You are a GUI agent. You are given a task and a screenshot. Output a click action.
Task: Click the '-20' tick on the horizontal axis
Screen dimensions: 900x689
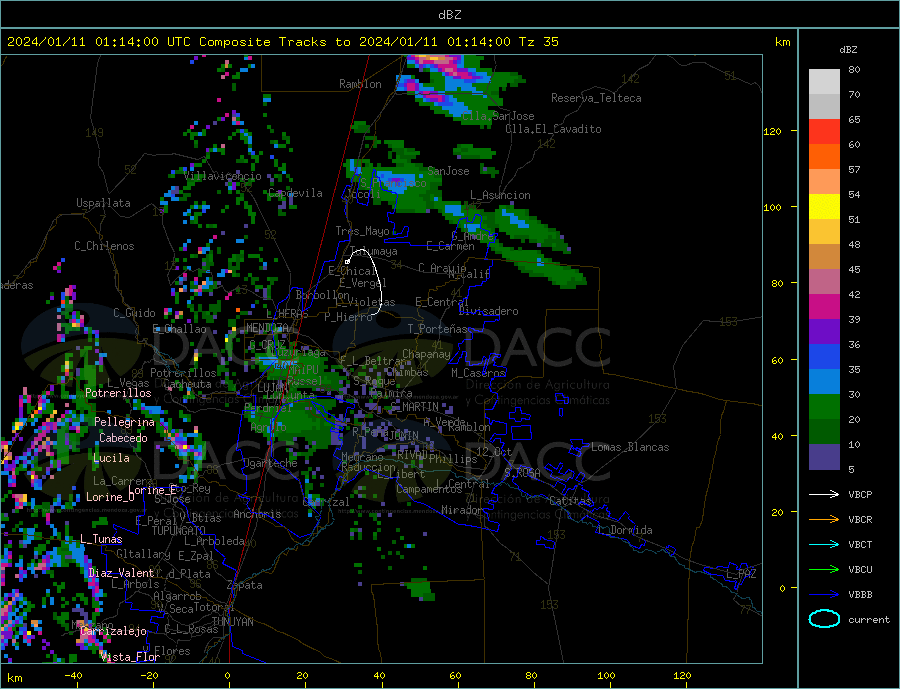click(x=150, y=676)
